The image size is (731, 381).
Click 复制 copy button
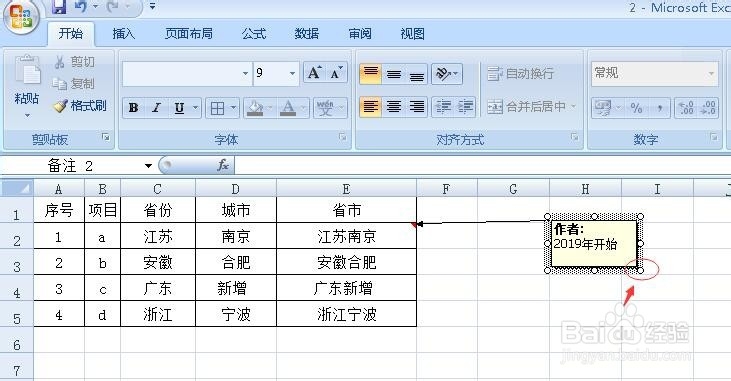(x=74, y=84)
